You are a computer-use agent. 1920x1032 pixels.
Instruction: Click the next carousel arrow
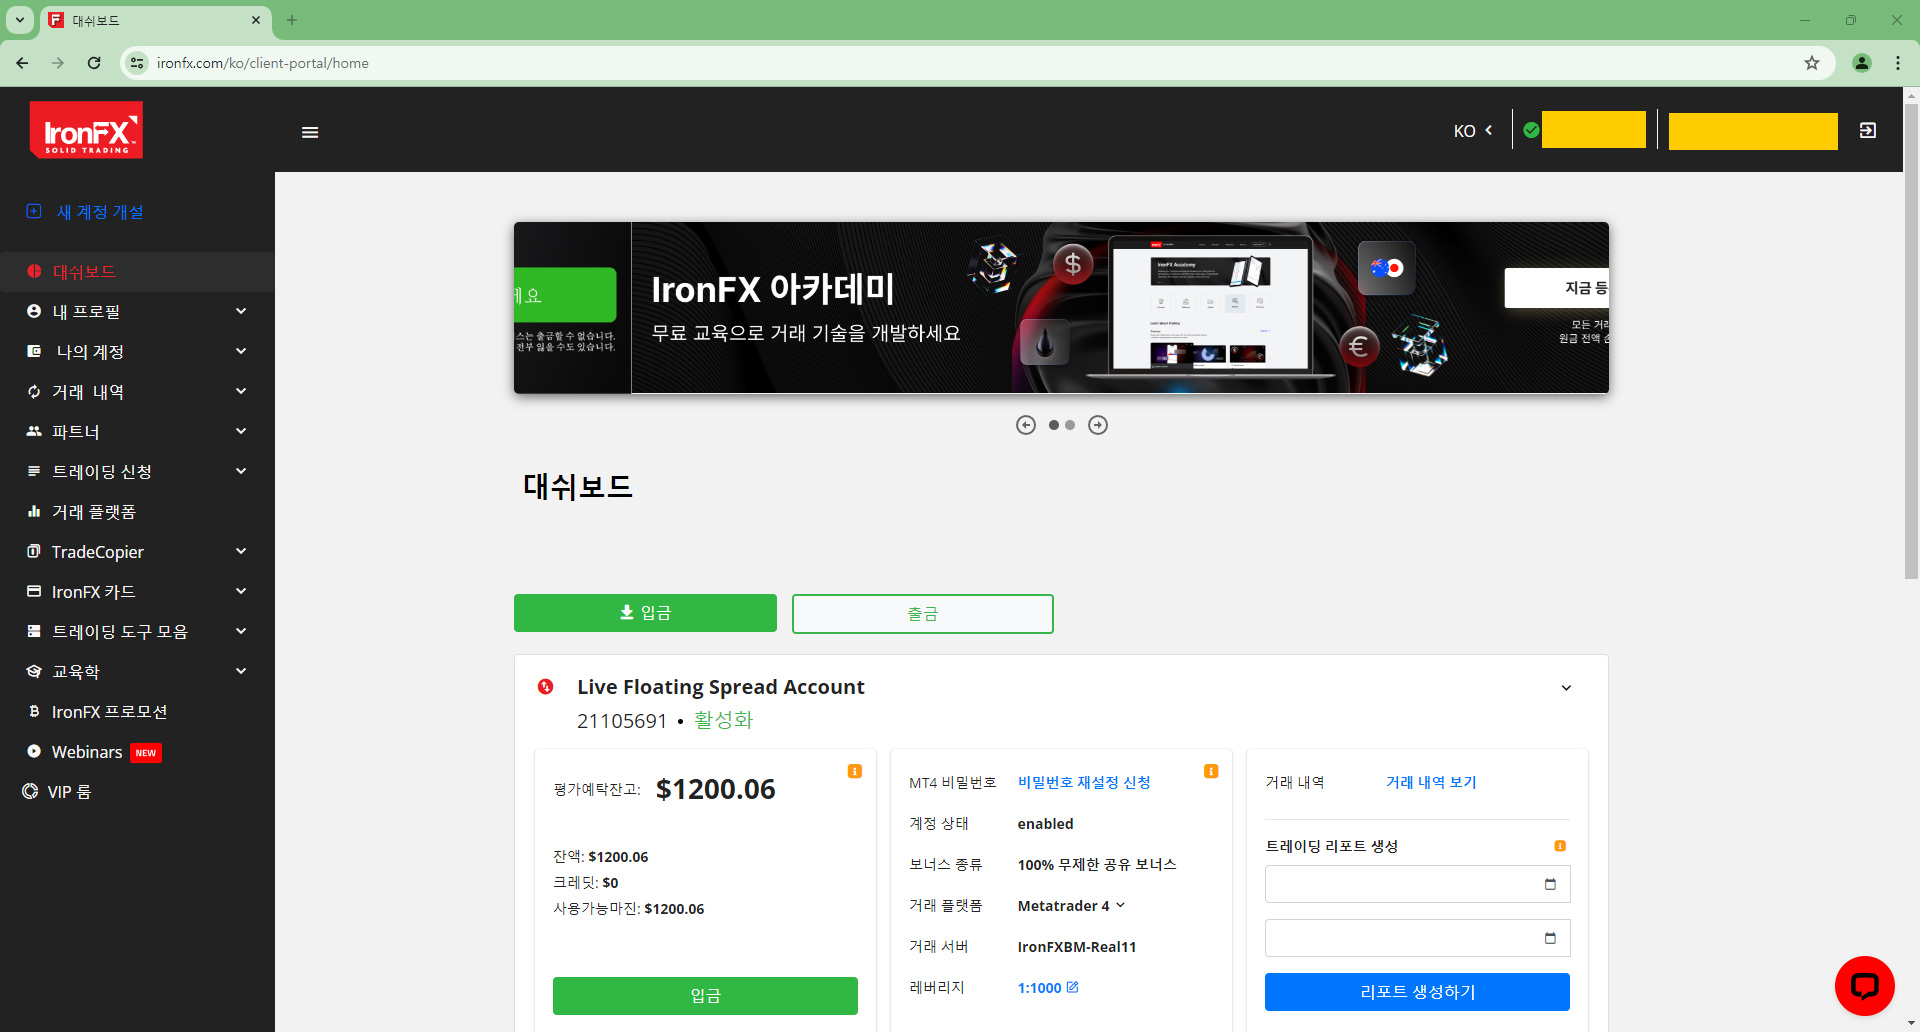tap(1097, 425)
